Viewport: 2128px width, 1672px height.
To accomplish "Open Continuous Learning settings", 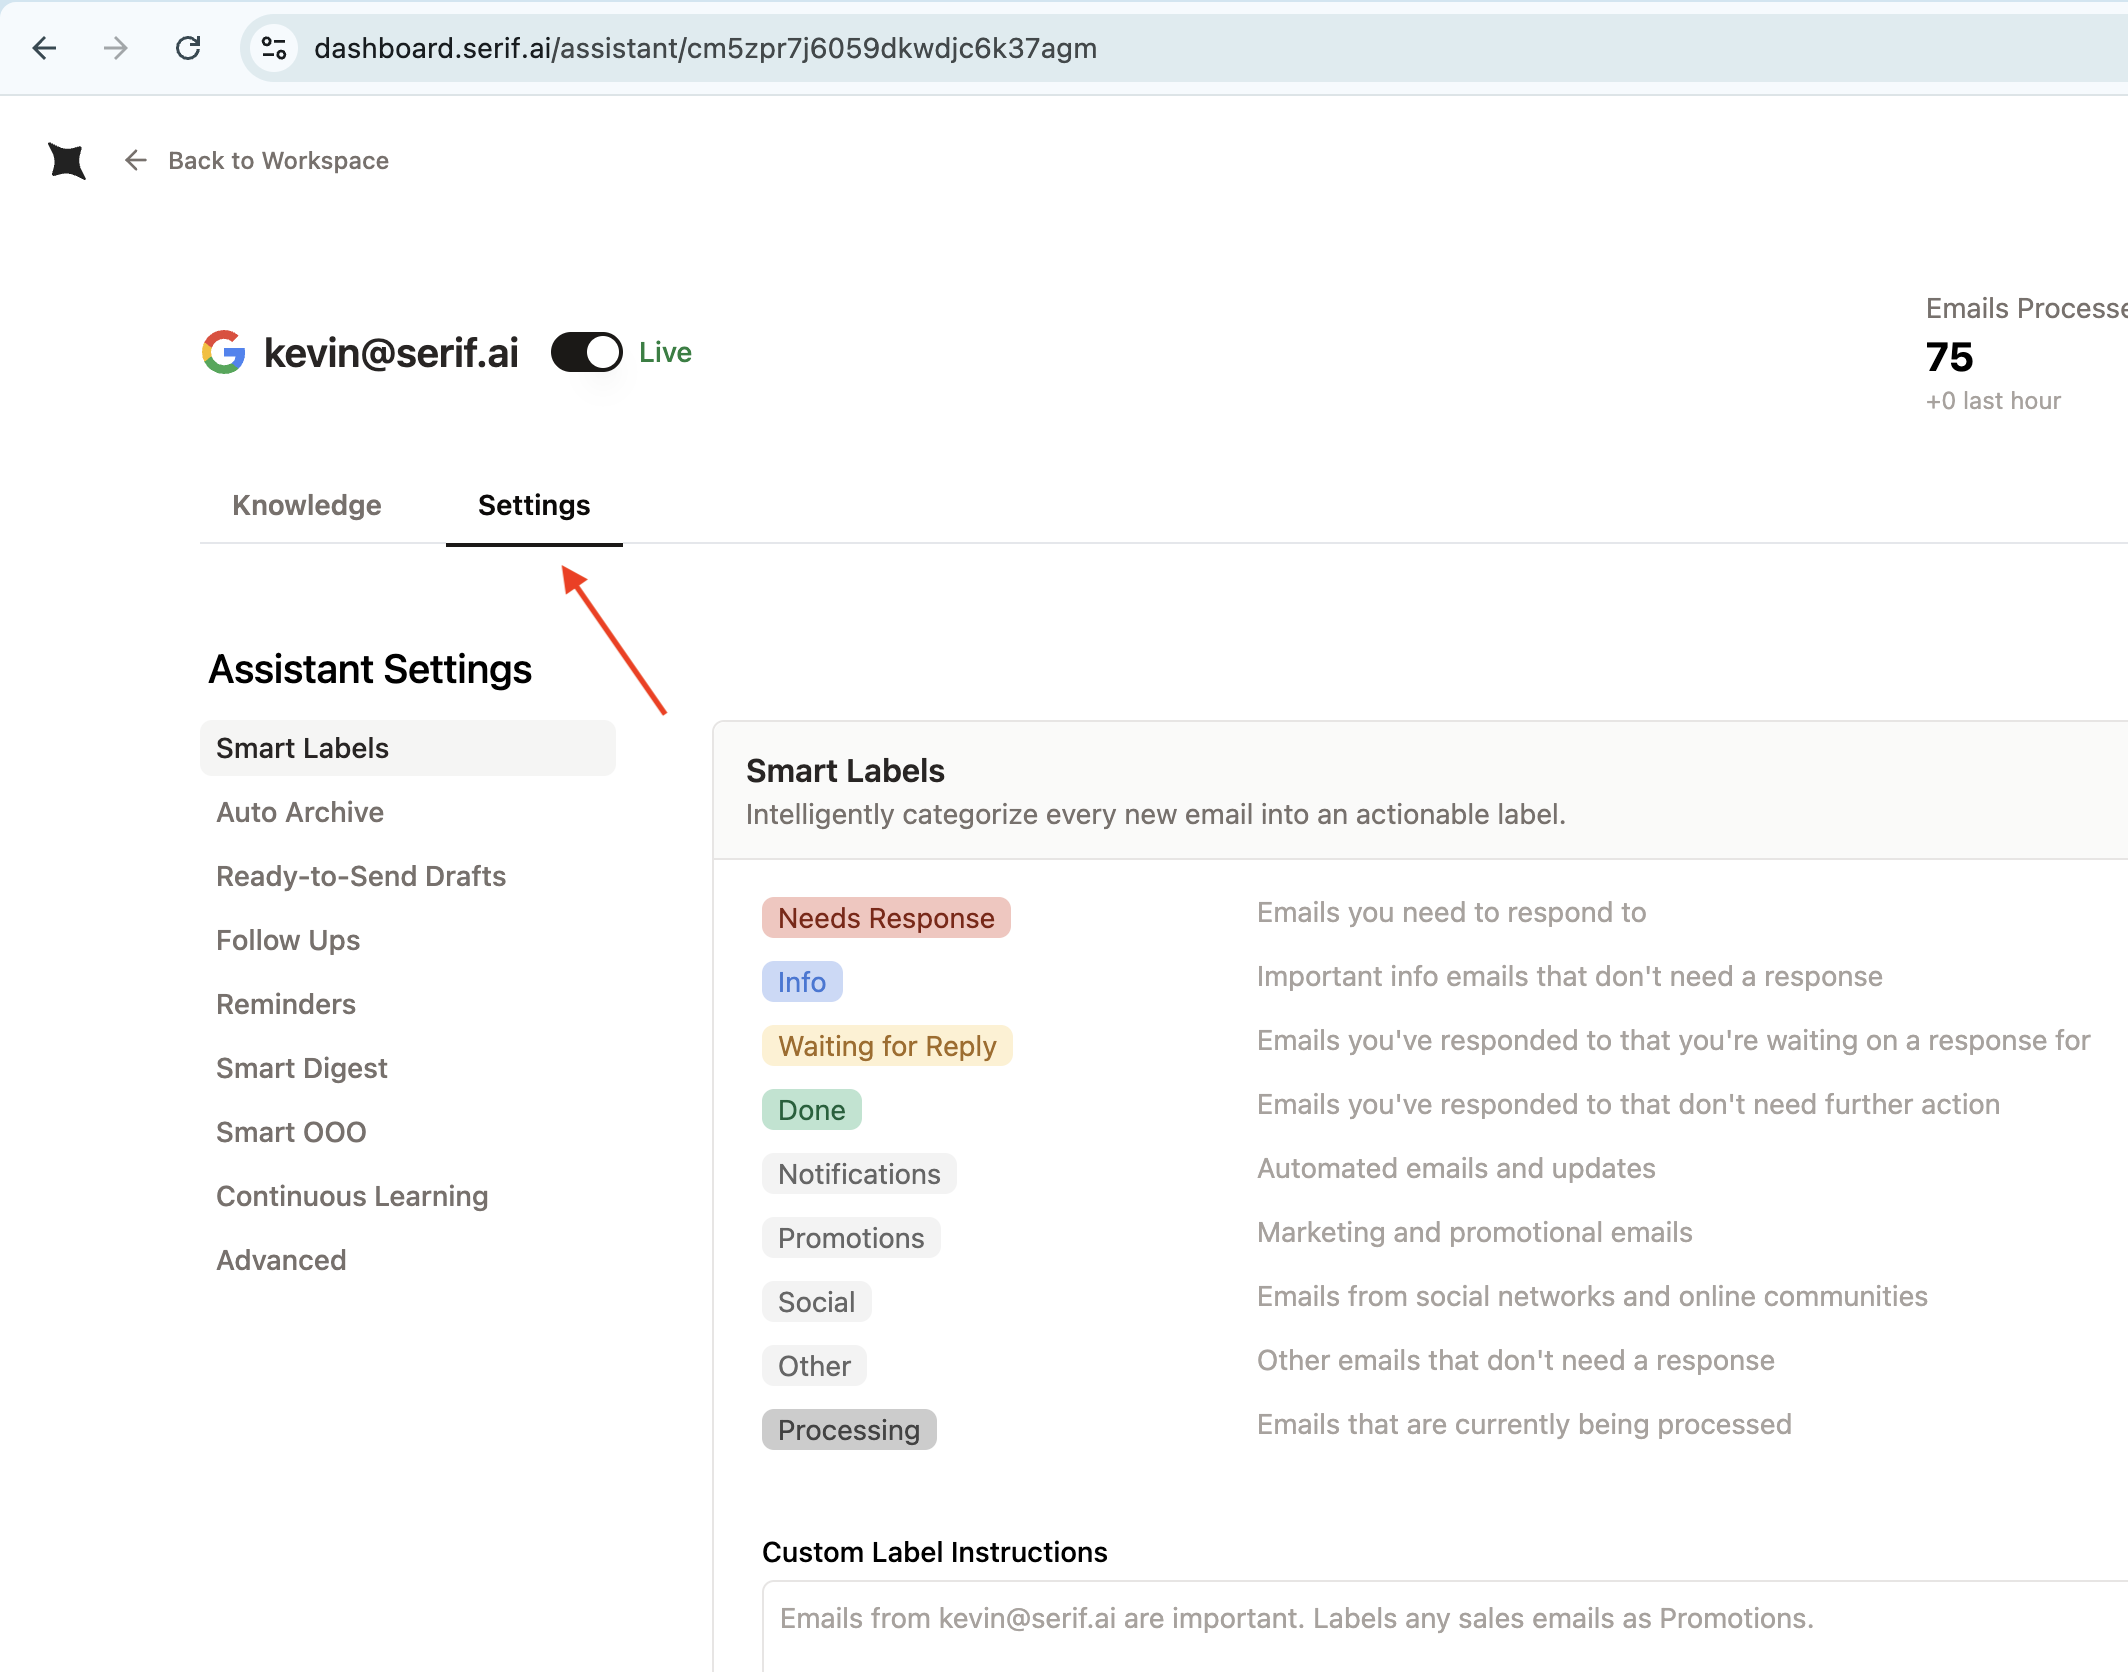I will [x=352, y=1196].
